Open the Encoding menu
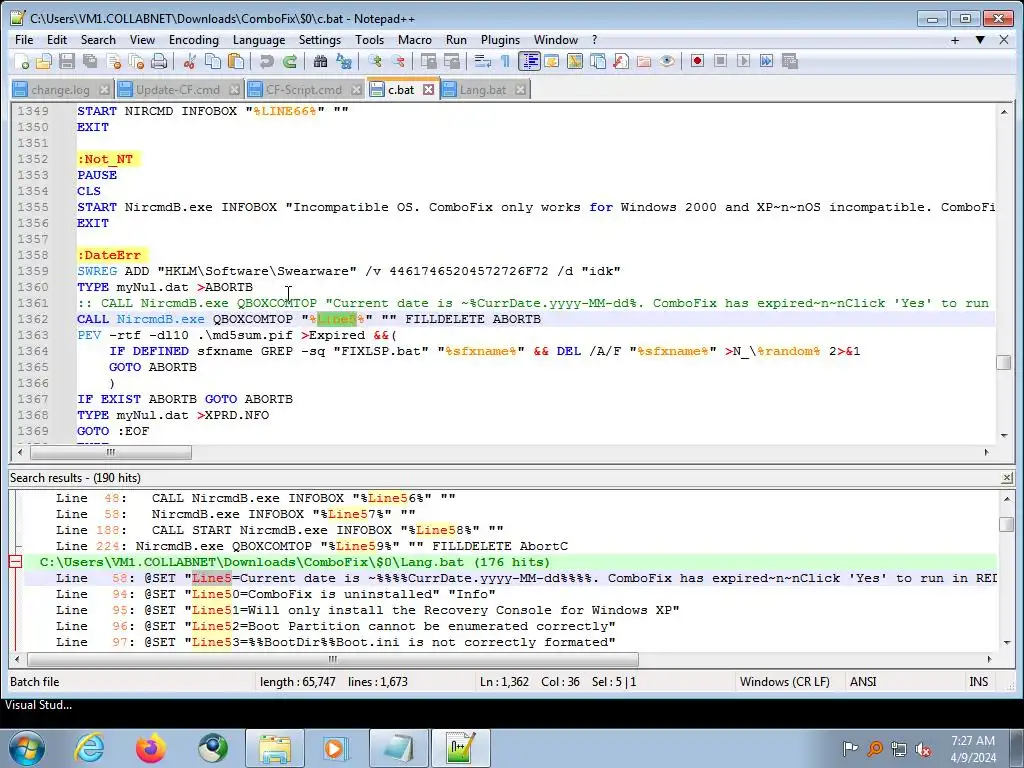The height and width of the screenshot is (768, 1024). (x=194, y=40)
